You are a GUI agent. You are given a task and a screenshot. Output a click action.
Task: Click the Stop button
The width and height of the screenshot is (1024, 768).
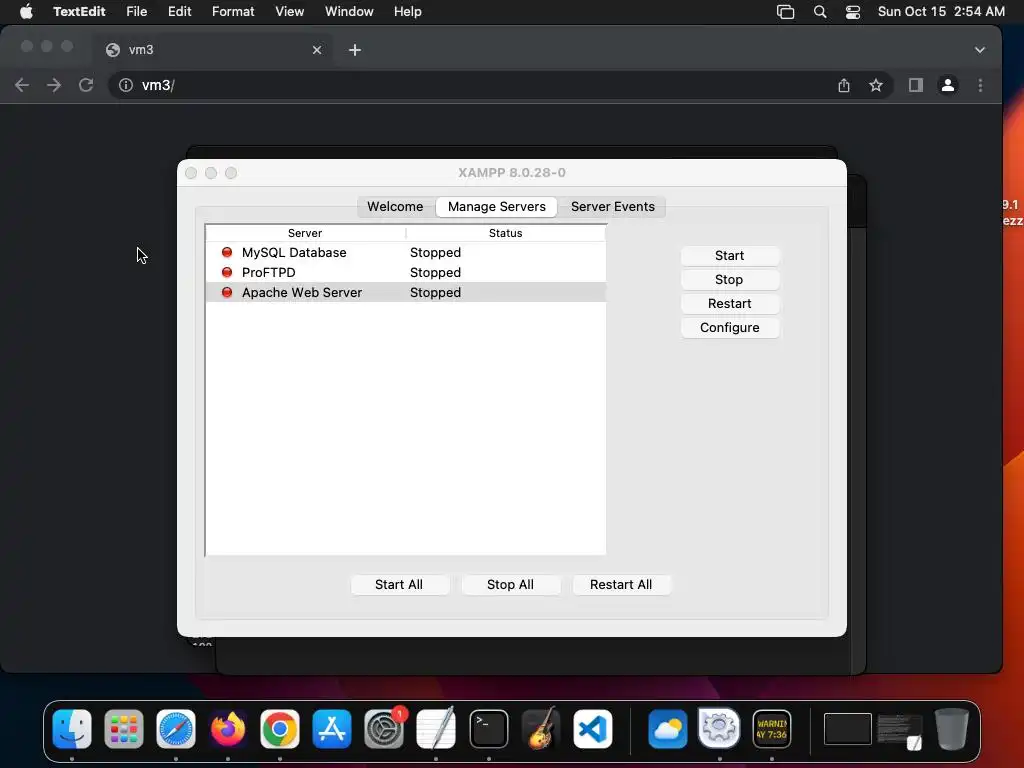(729, 280)
